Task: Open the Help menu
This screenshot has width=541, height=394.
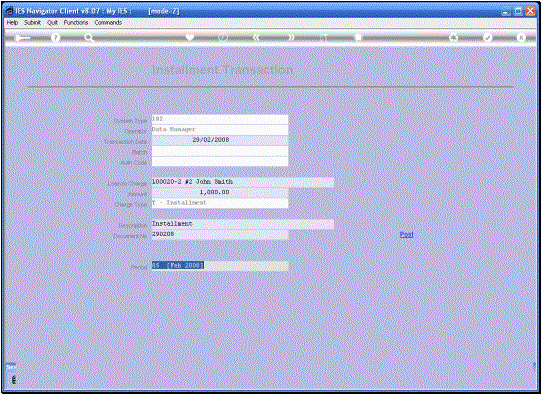Action: (12, 22)
